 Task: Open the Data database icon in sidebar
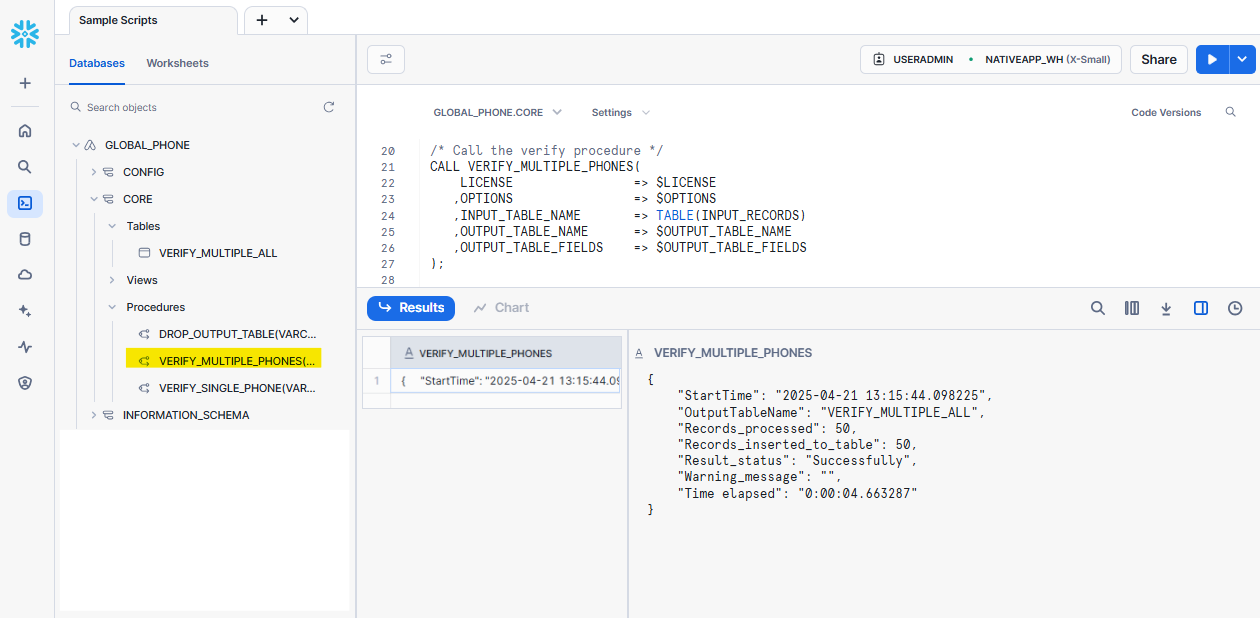pyautogui.click(x=25, y=239)
